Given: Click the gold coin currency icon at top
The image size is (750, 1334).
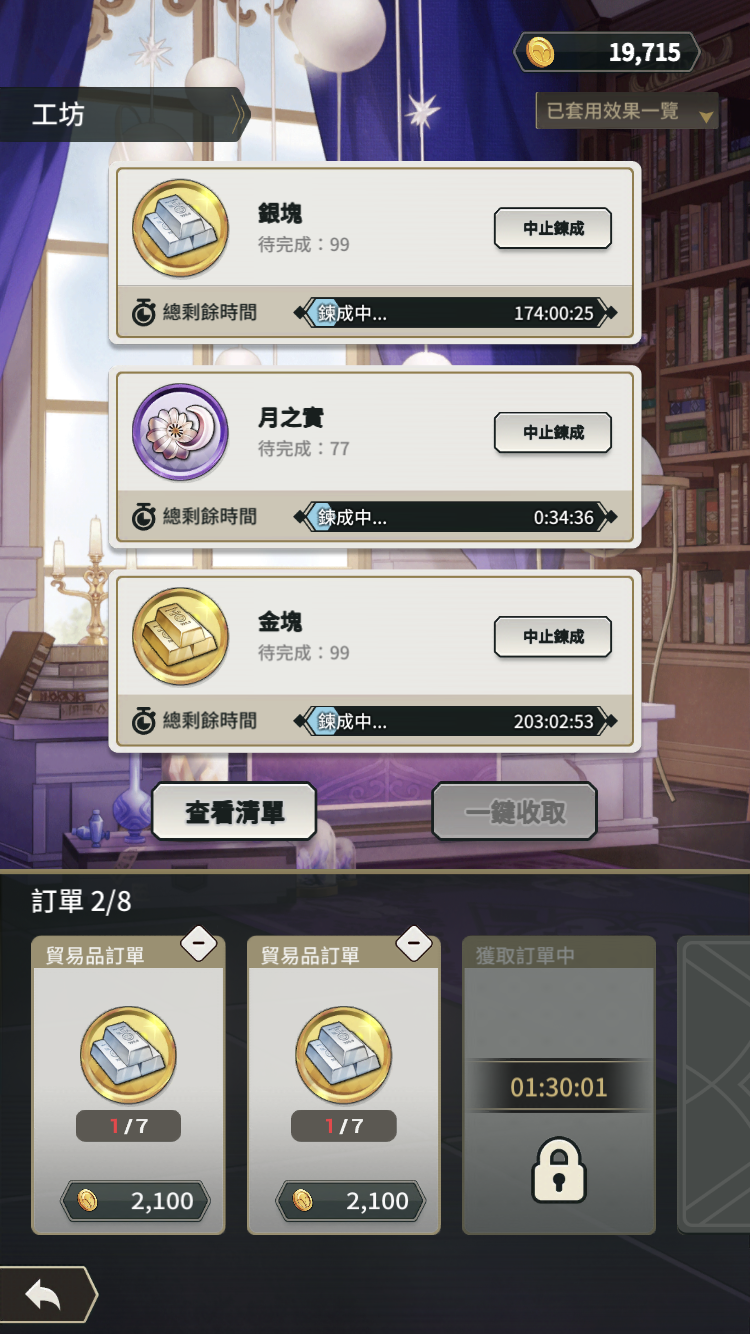Looking at the screenshot, I should click(x=541, y=52).
